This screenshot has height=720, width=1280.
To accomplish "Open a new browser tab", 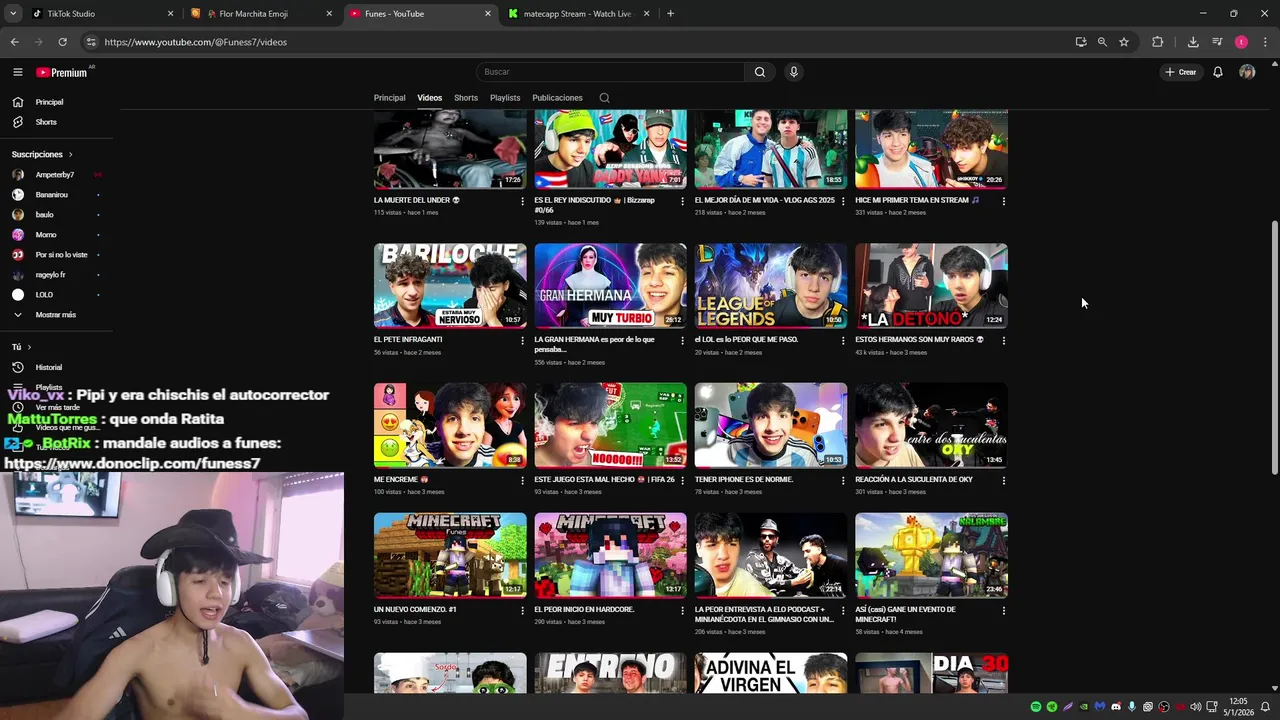I will (x=670, y=14).
